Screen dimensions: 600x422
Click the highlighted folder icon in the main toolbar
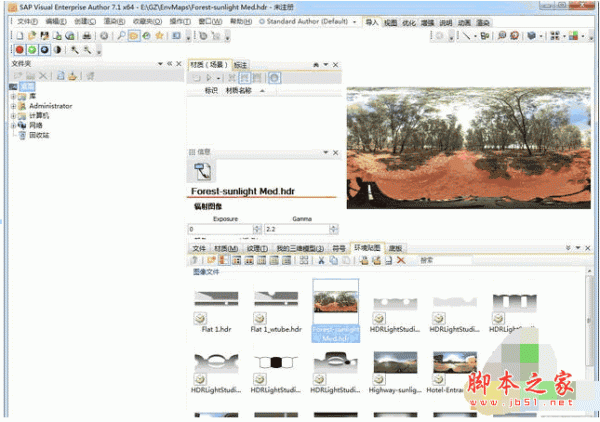coord(134,36)
